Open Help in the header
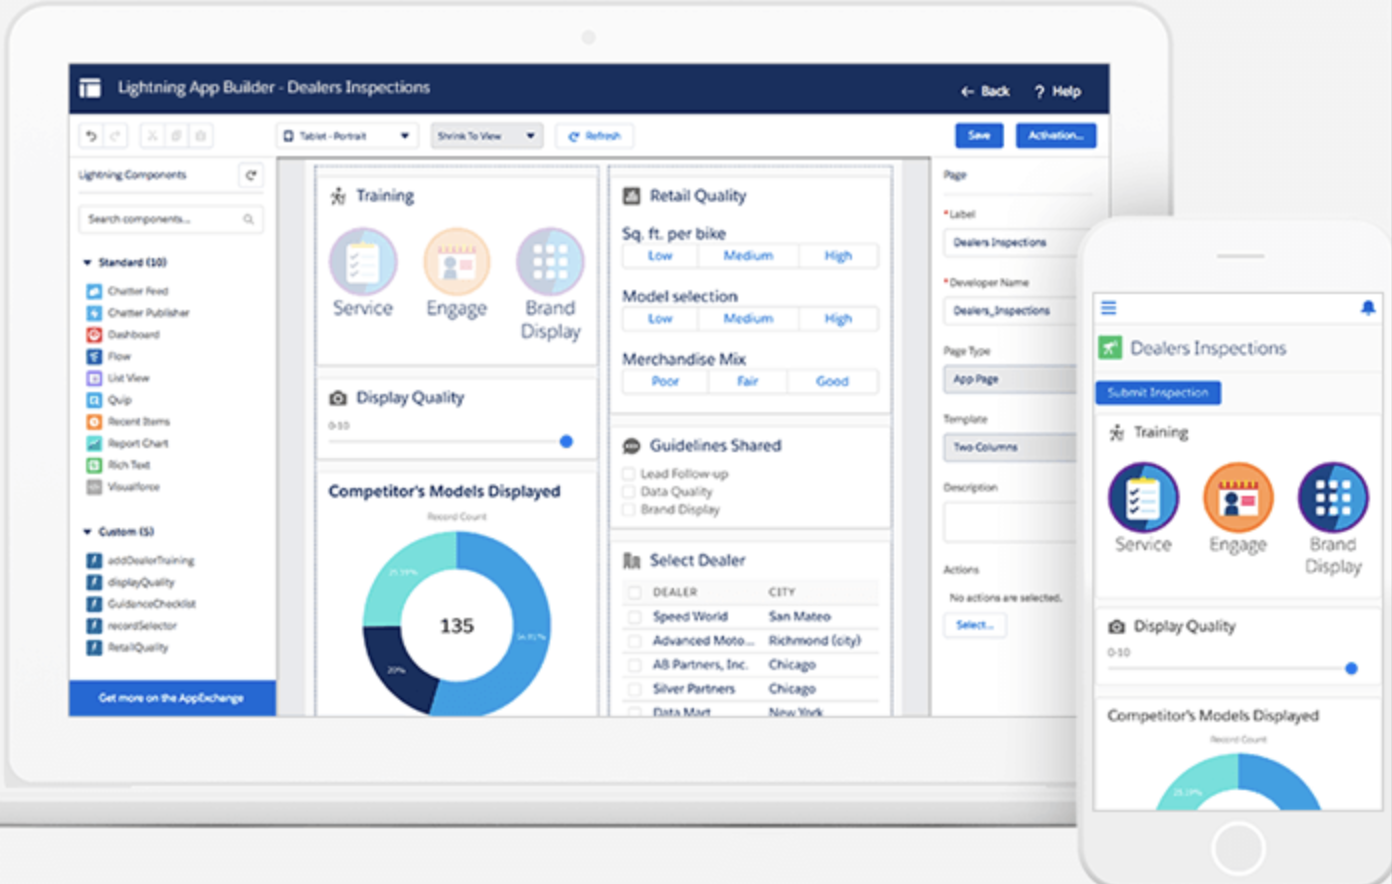Screen dimensions: 1392x884 [x=1058, y=91]
